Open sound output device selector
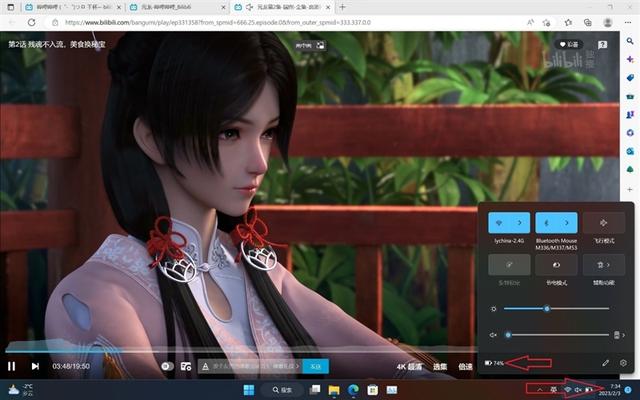Screen dimensions: 640x400 pos(619,335)
